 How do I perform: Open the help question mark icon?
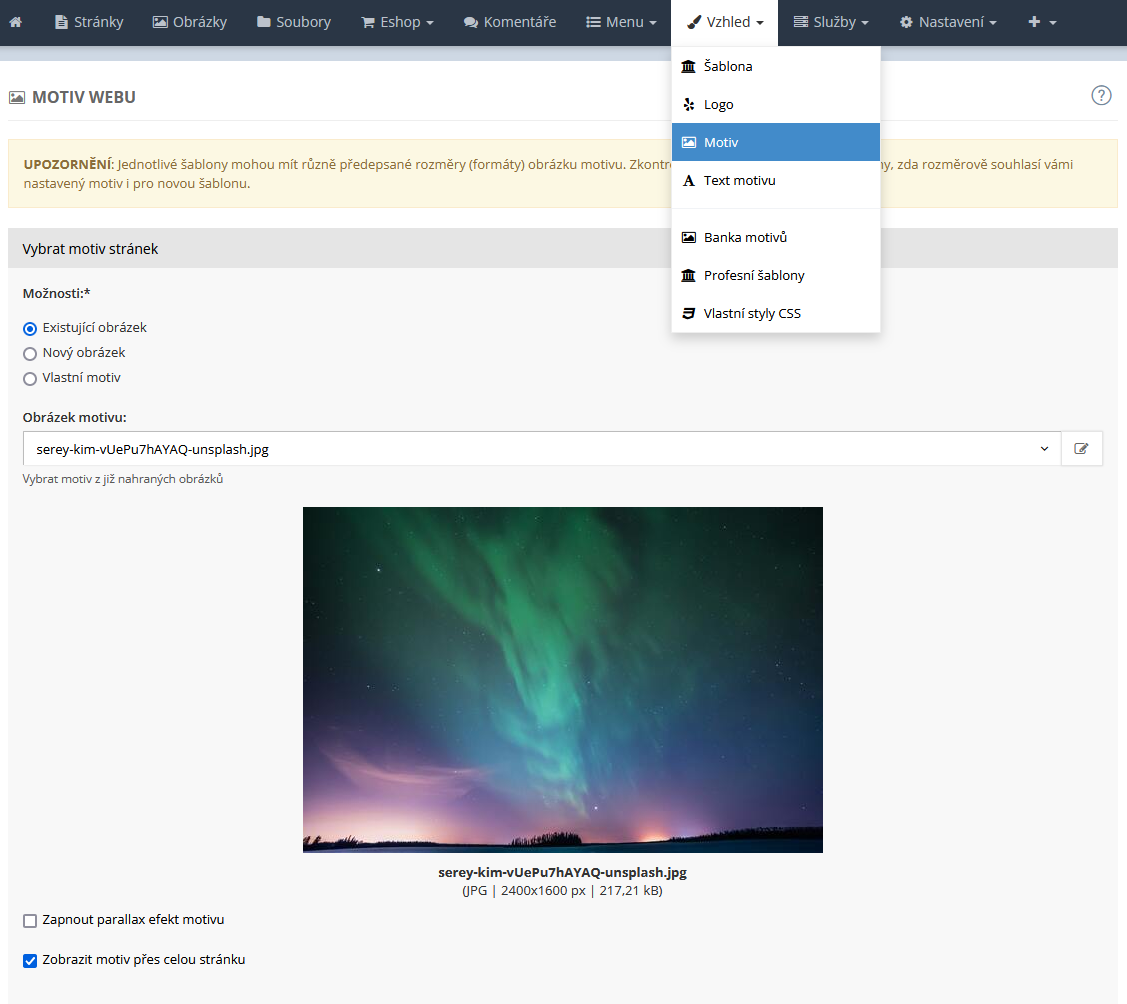click(1101, 96)
